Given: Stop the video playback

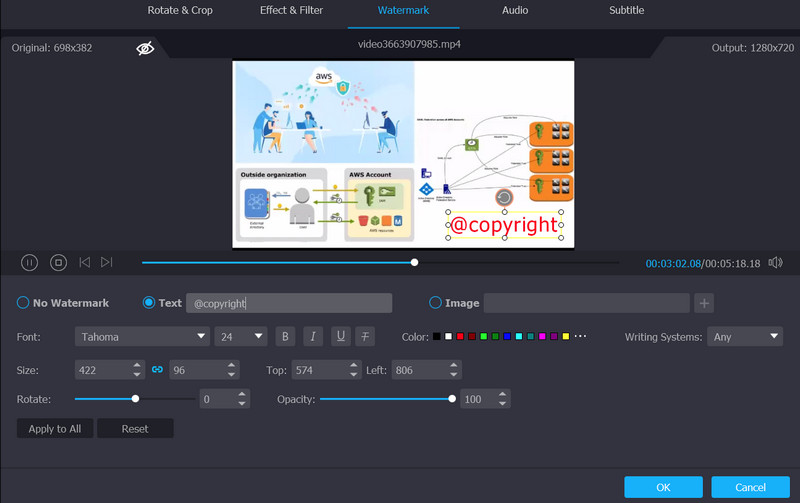Looking at the screenshot, I should tap(58, 262).
